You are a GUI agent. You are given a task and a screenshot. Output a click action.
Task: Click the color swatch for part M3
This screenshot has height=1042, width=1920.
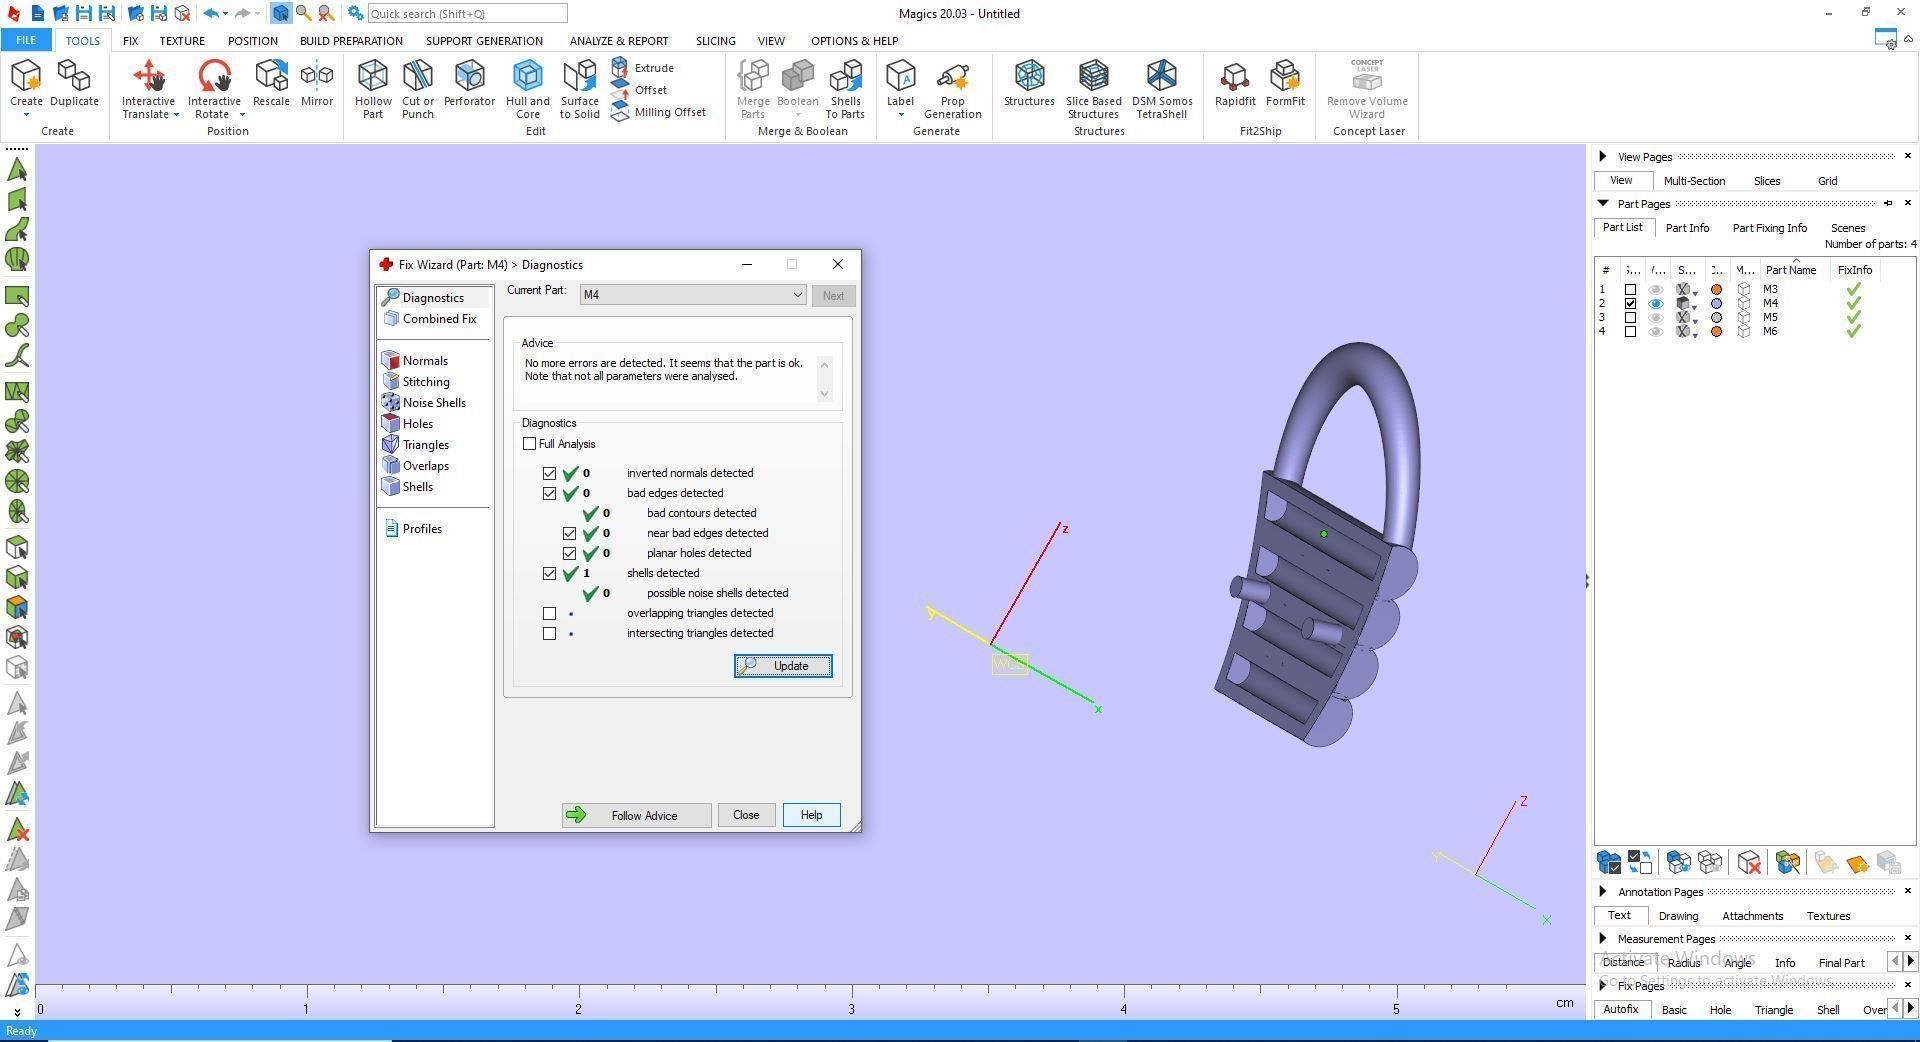[x=1716, y=290]
